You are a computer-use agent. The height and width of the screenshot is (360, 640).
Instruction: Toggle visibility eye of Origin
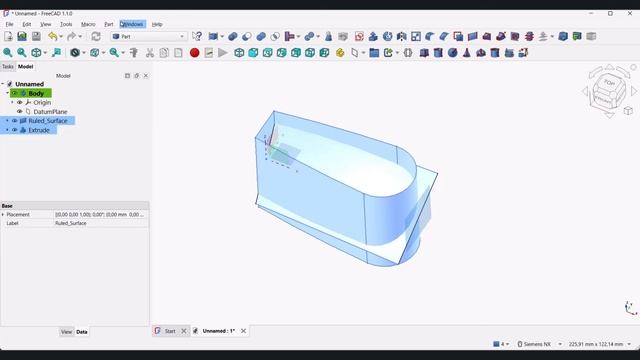point(19,102)
